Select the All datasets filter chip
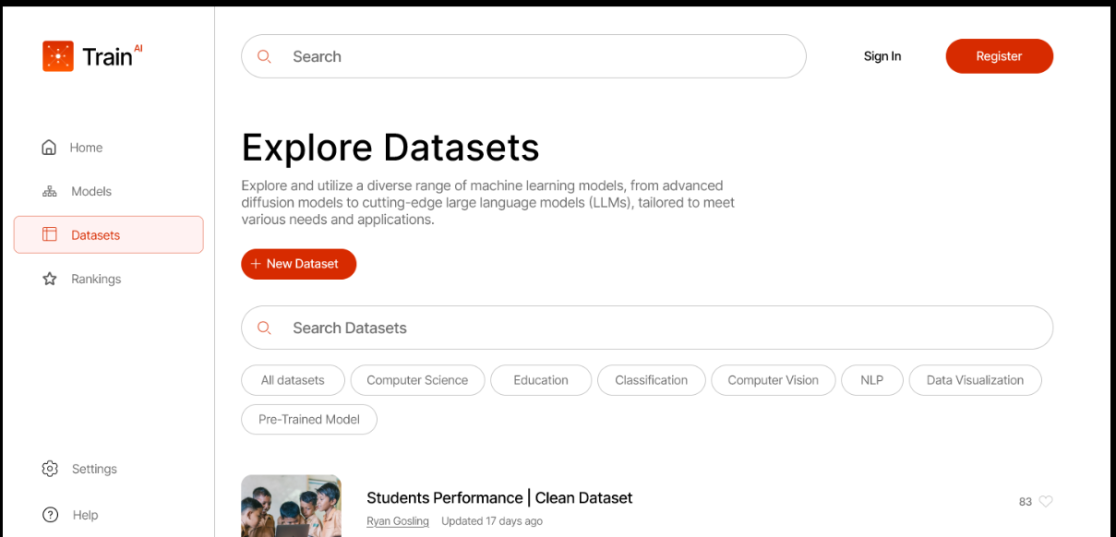1116x537 pixels. pos(293,380)
